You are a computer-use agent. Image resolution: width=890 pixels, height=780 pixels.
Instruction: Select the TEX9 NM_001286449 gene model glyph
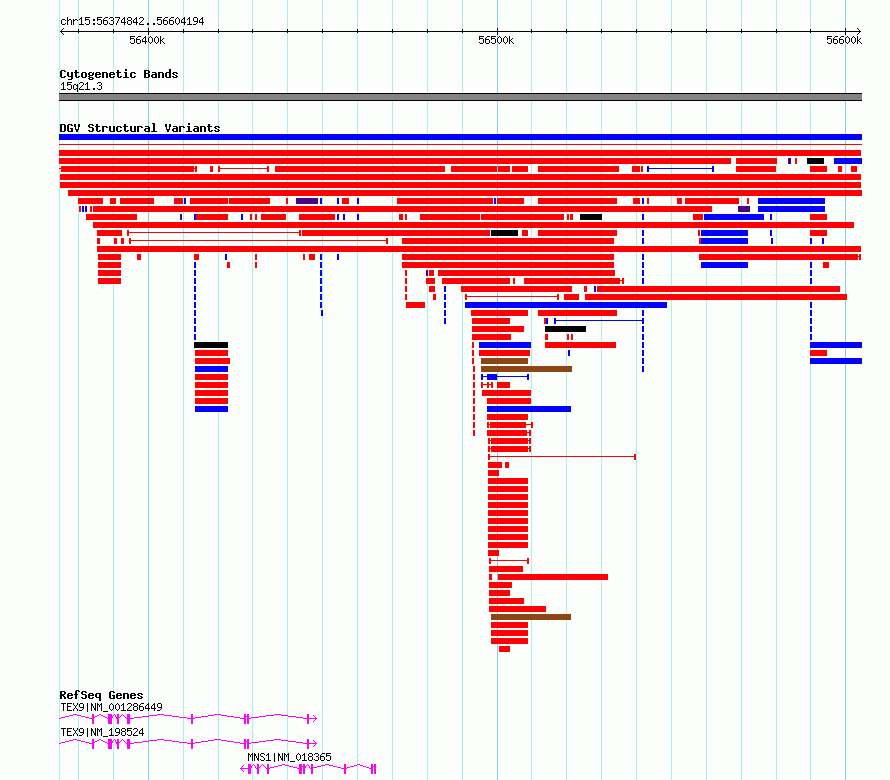(x=188, y=719)
